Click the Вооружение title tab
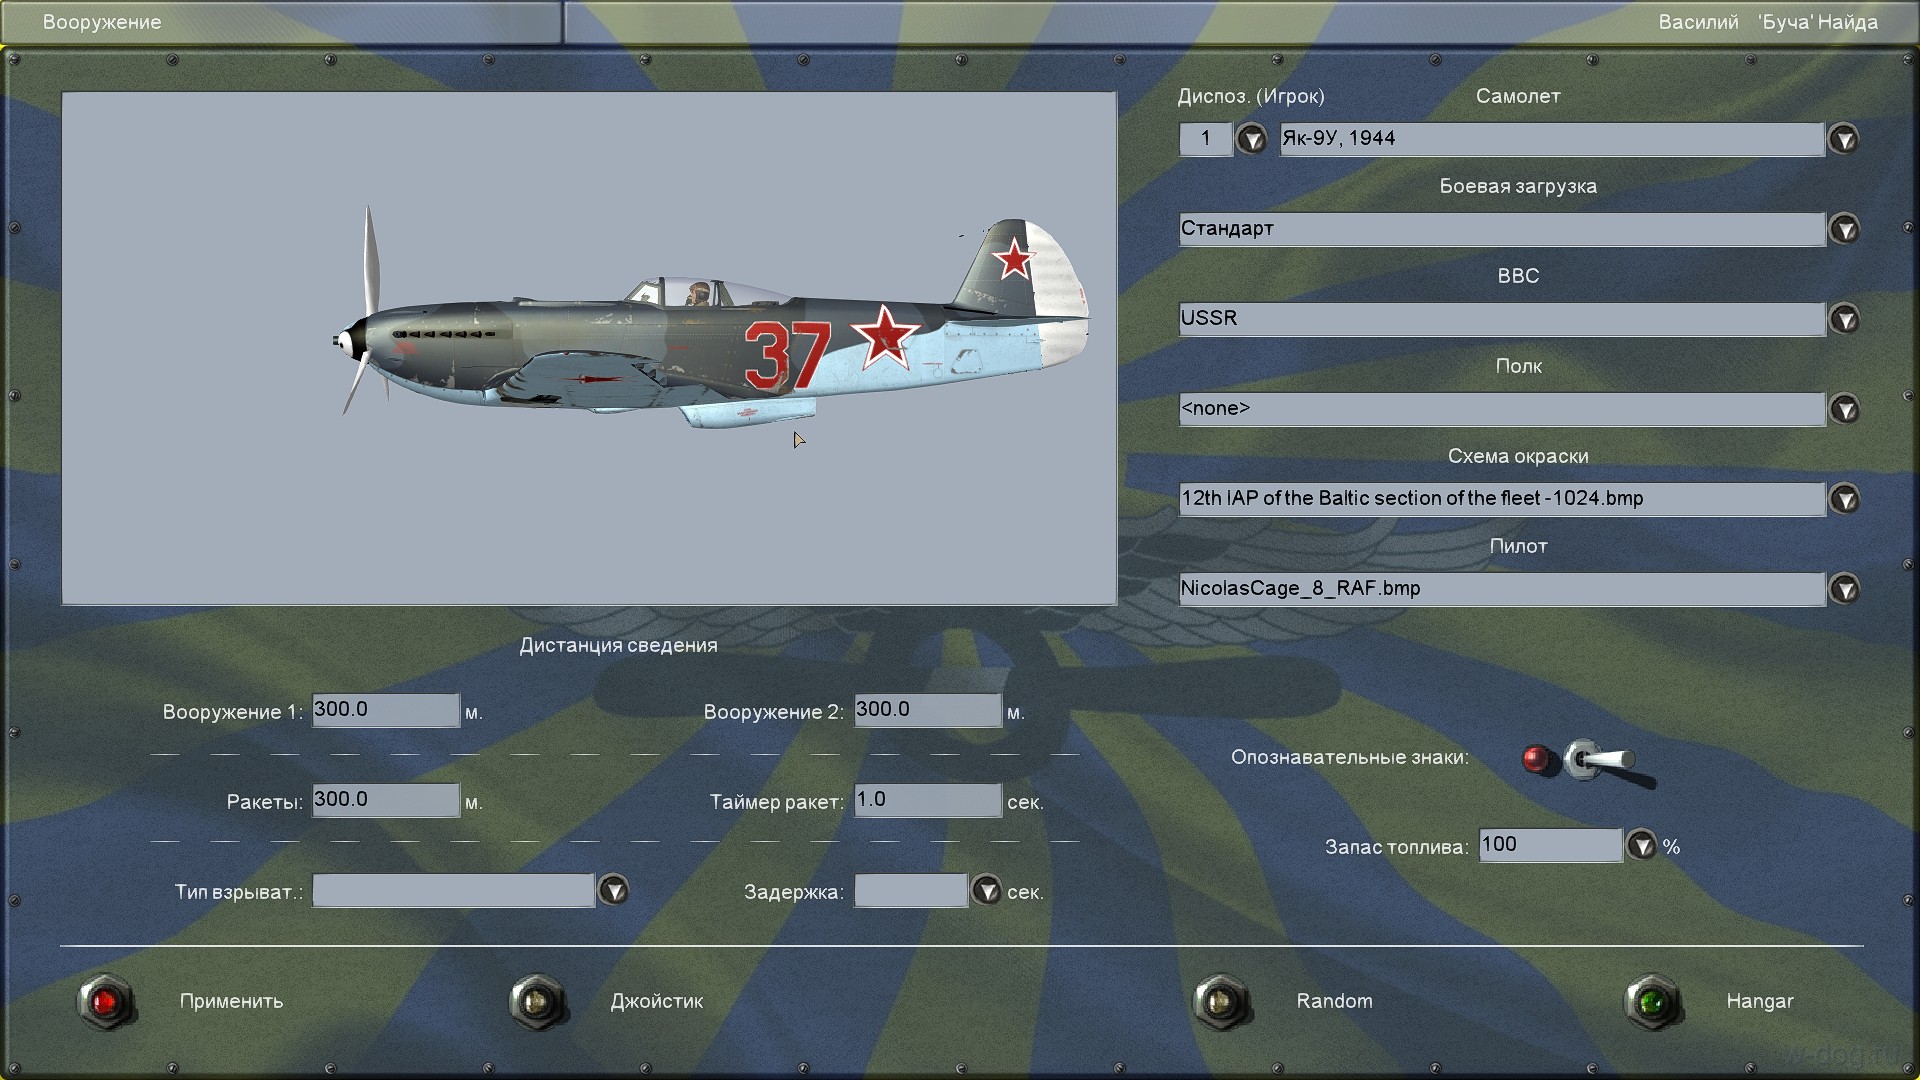Screen dimensions: 1920x1080 (x=102, y=22)
